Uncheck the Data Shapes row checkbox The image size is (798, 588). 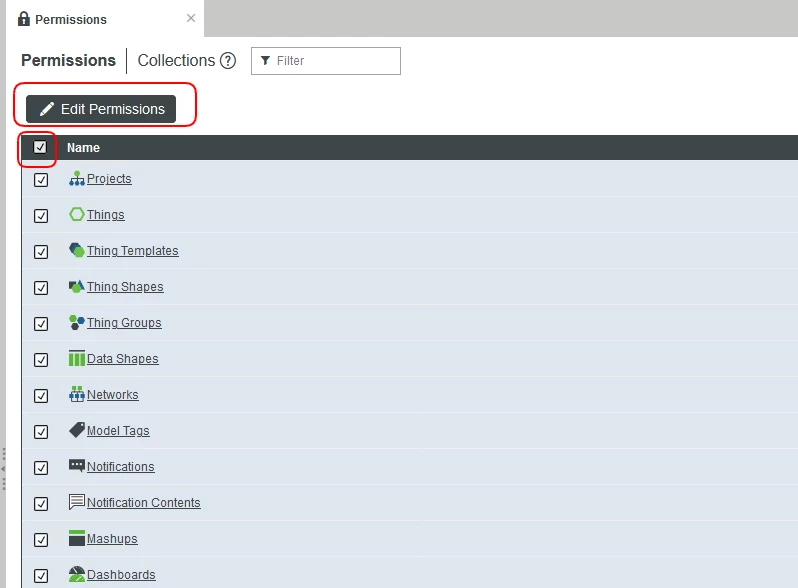[x=41, y=360]
